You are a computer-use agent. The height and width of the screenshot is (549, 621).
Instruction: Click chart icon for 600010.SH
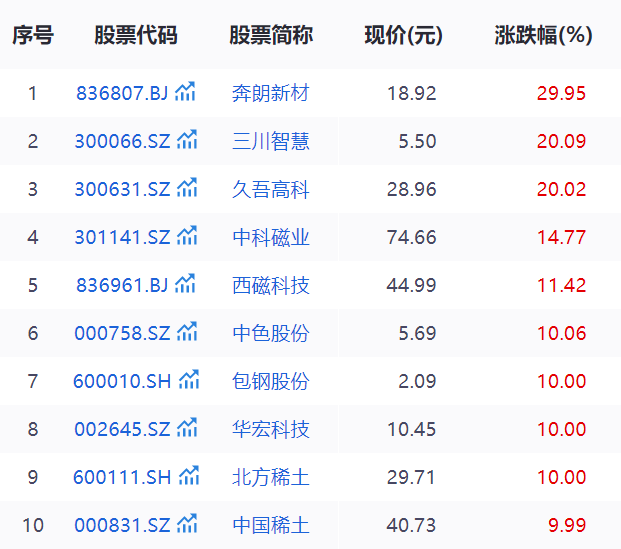click(x=189, y=381)
